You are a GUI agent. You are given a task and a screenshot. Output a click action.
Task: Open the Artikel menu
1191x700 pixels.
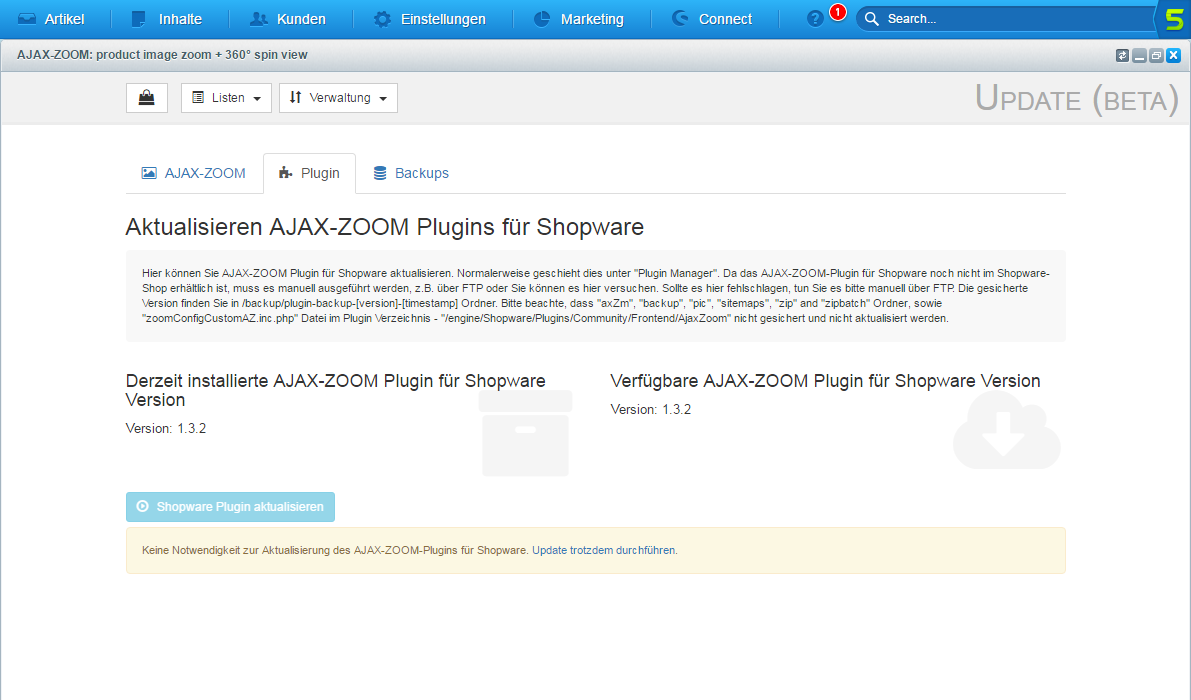tap(51, 19)
